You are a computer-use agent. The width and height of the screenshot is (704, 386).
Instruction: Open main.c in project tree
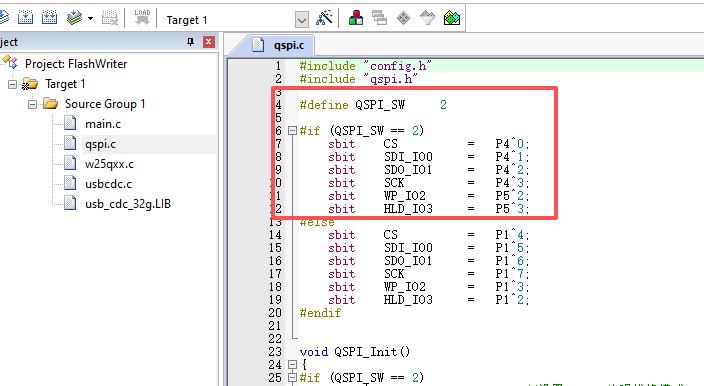pos(103,124)
